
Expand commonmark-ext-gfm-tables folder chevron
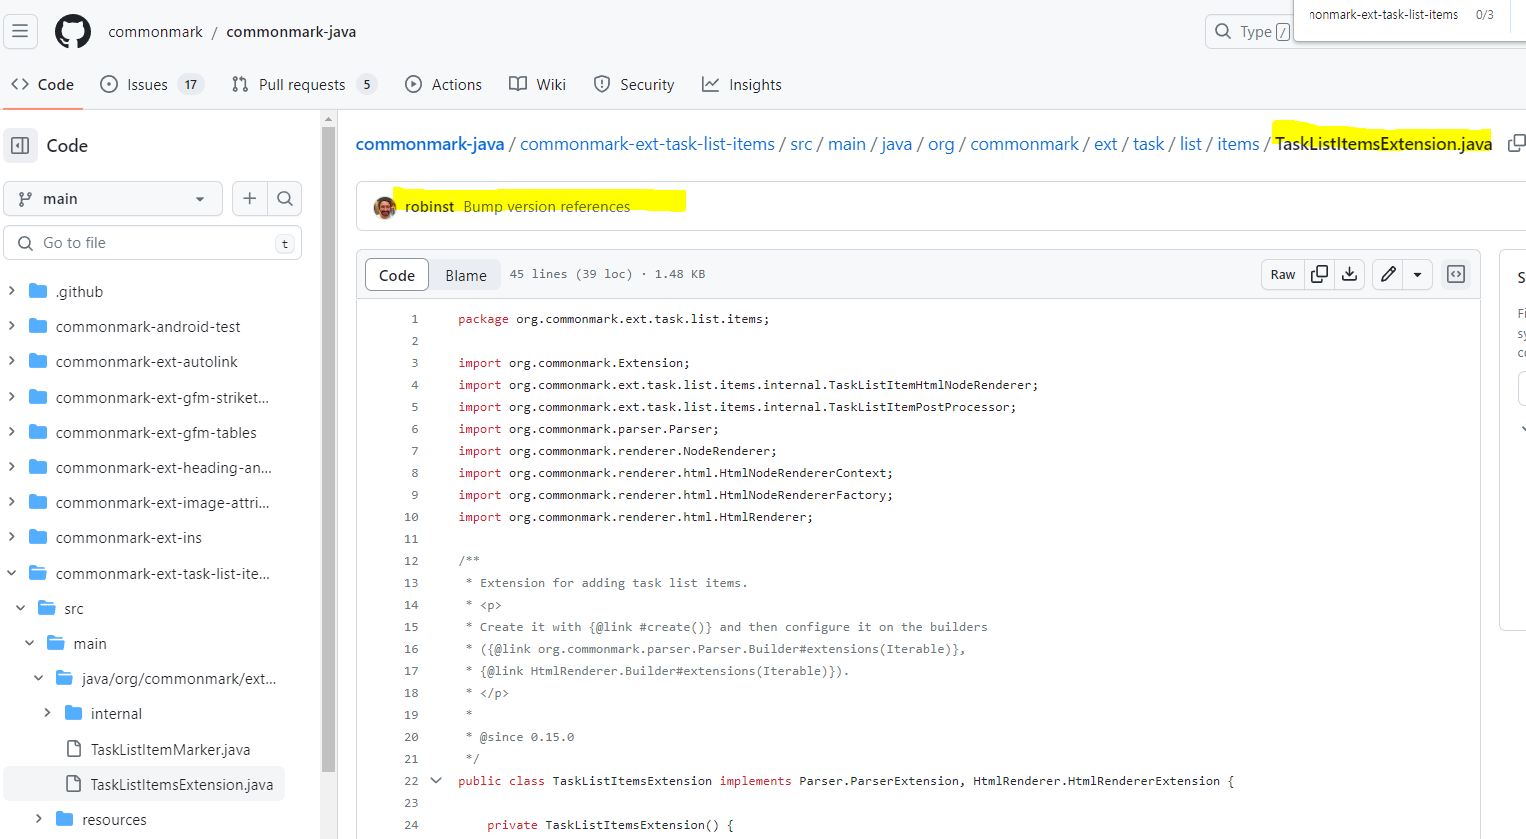coord(12,432)
